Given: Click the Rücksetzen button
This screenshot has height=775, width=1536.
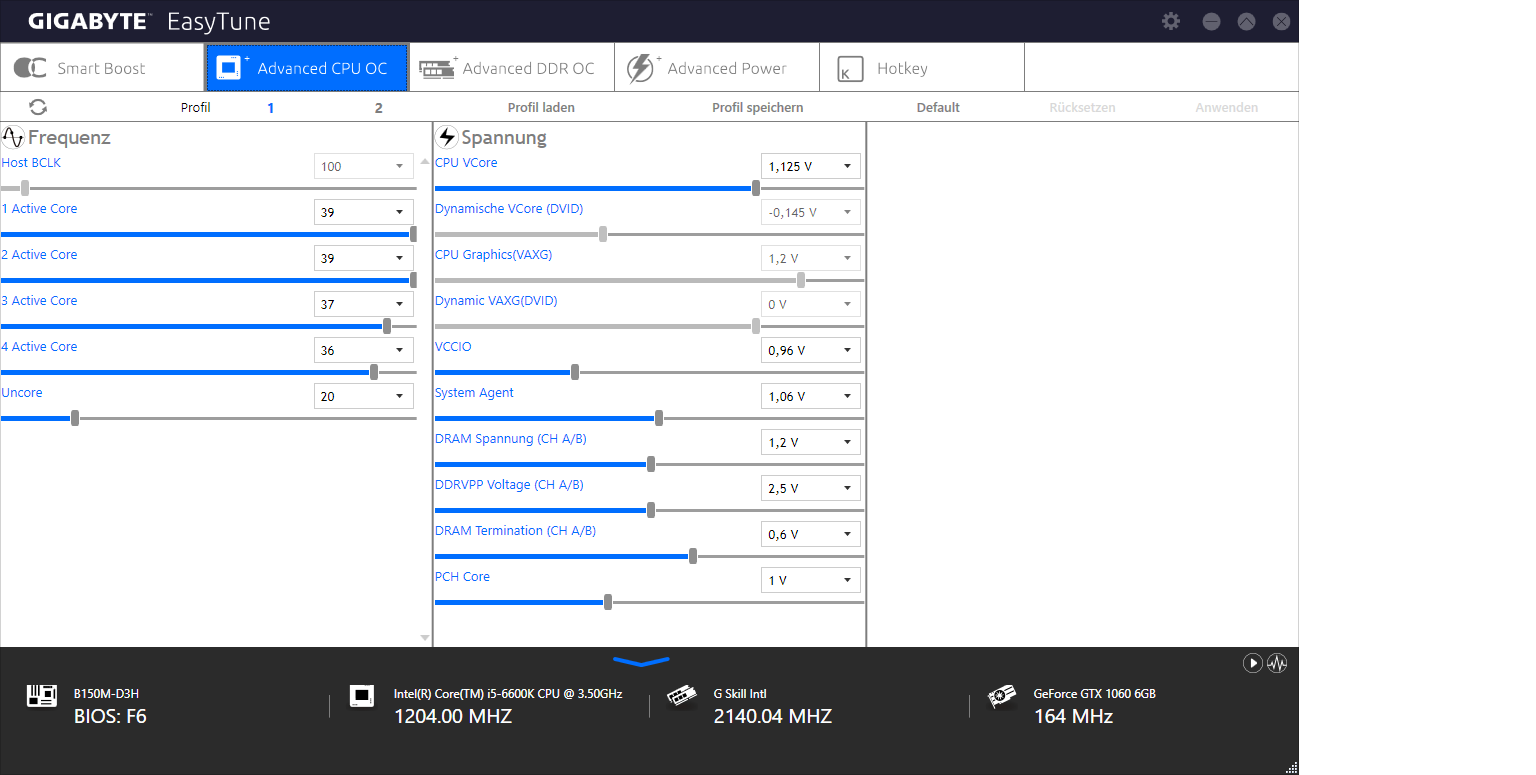Looking at the screenshot, I should click(1082, 108).
